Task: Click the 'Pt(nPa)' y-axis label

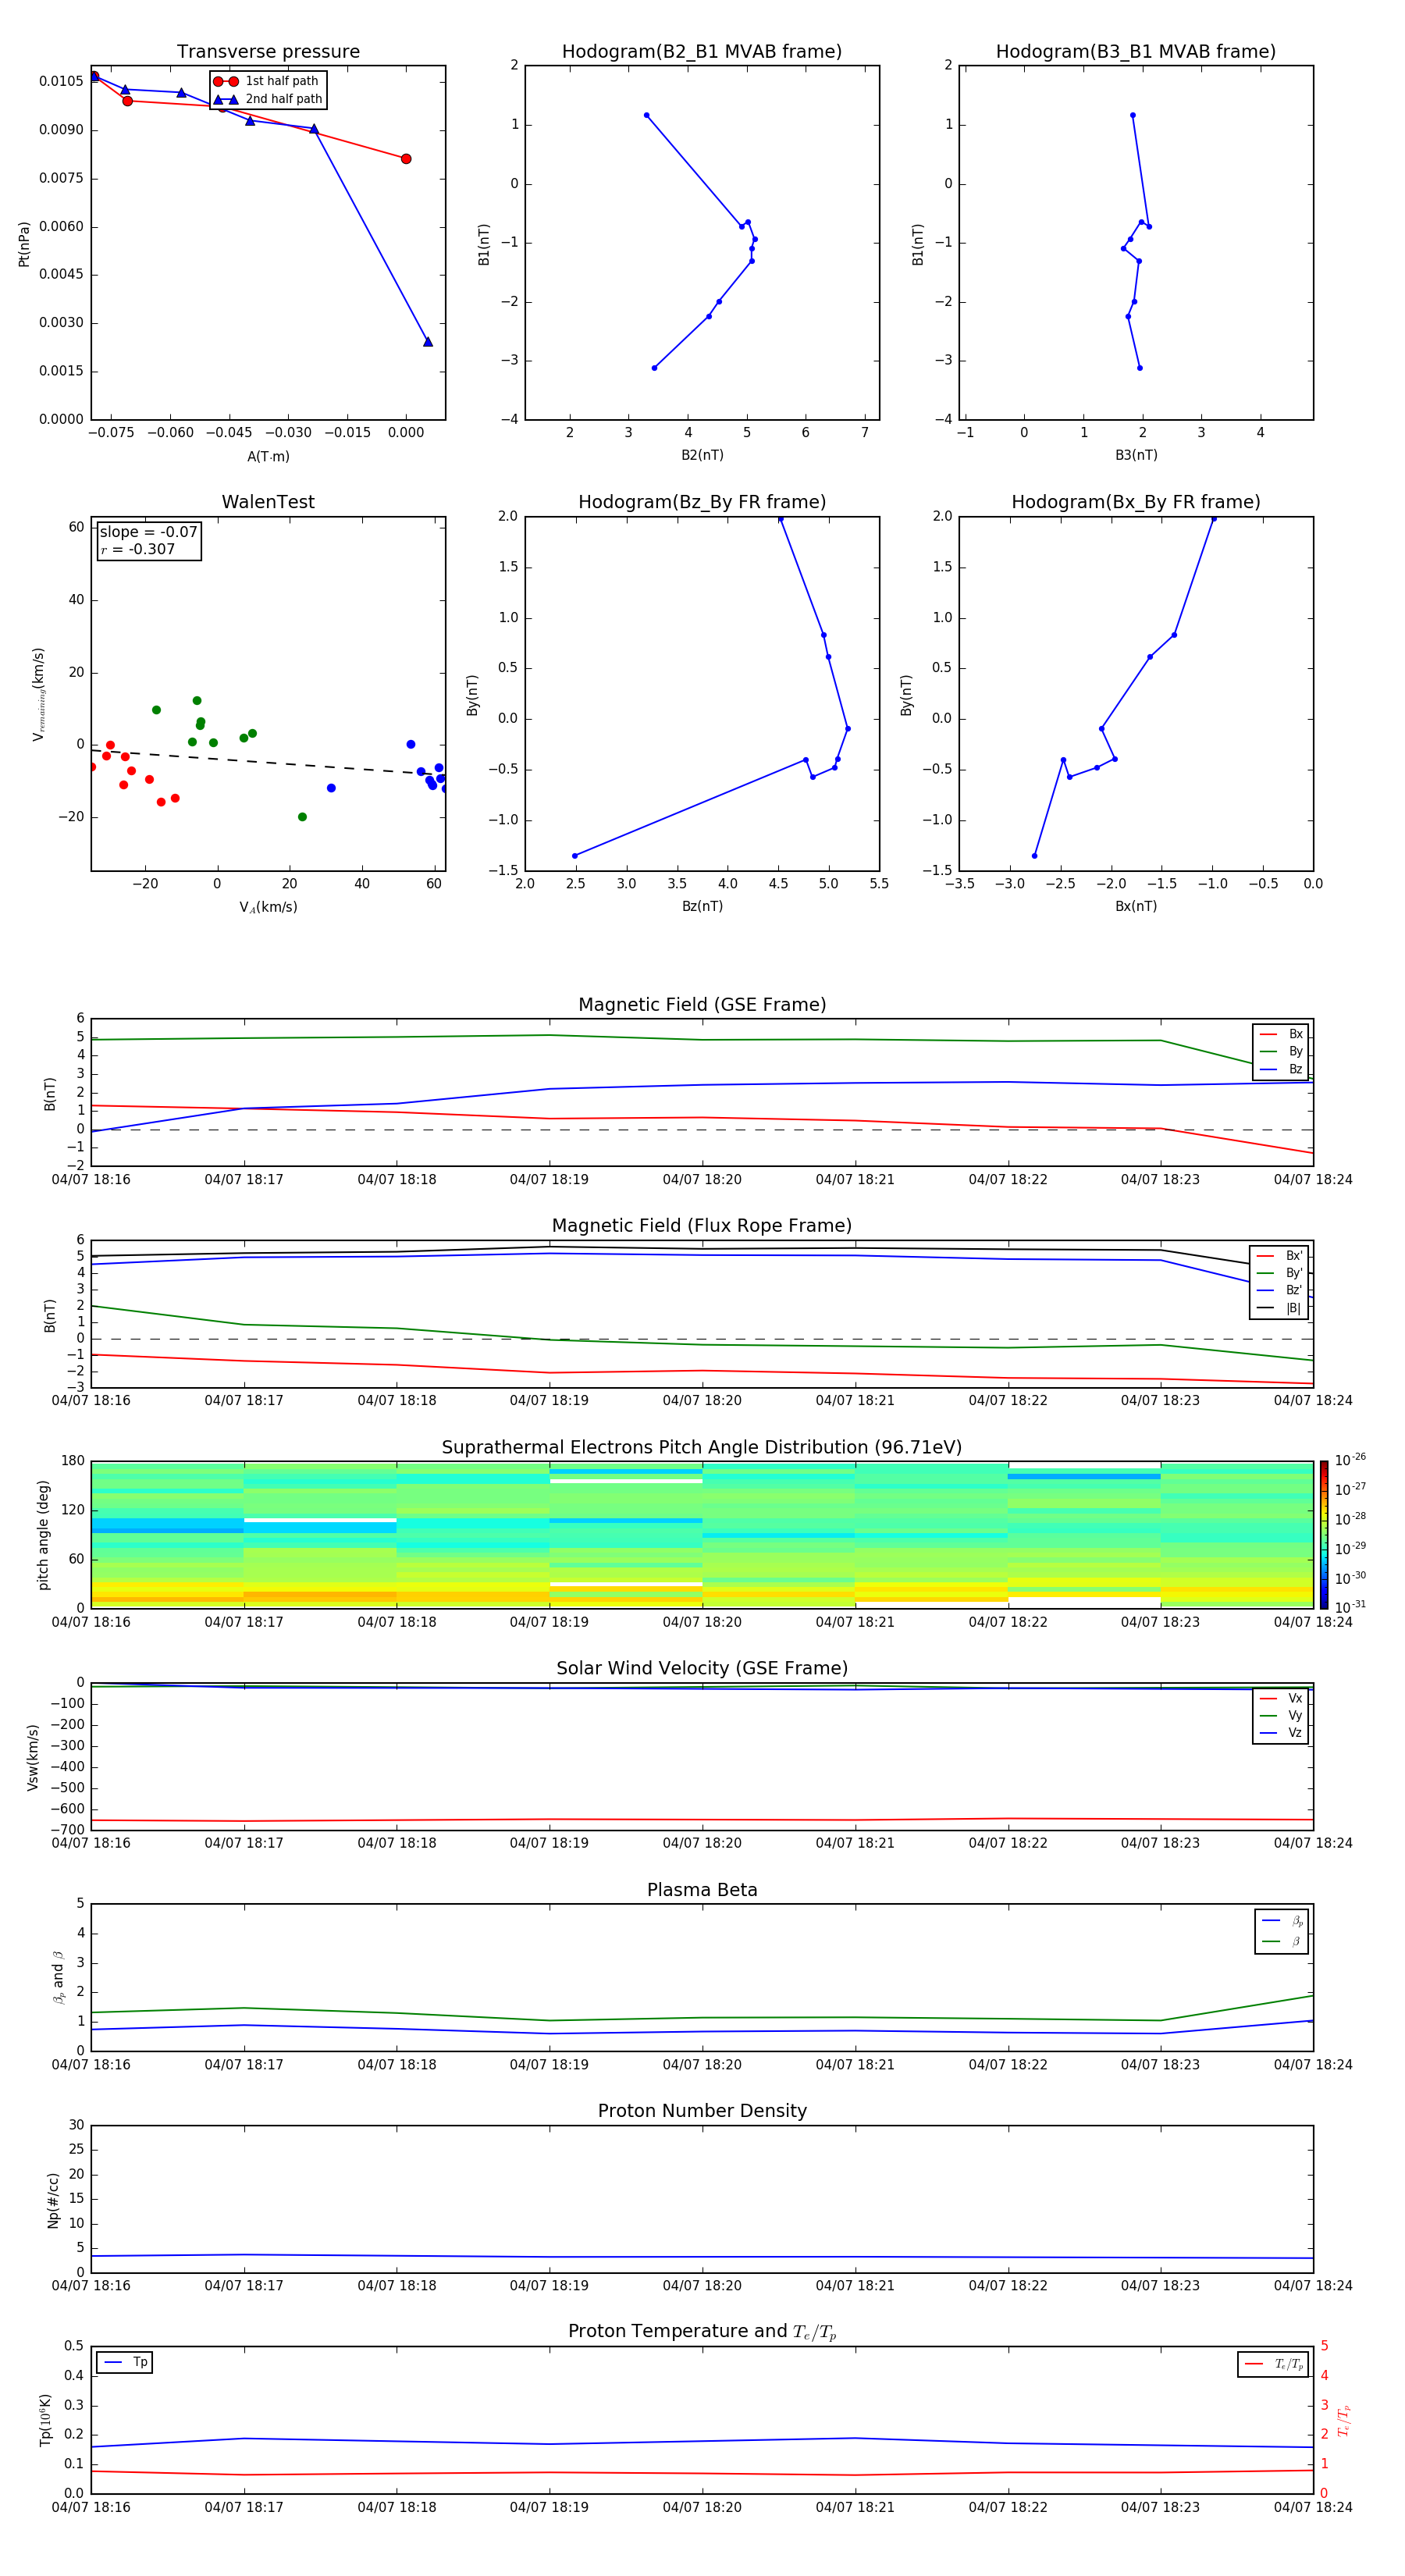Action: click(24, 244)
